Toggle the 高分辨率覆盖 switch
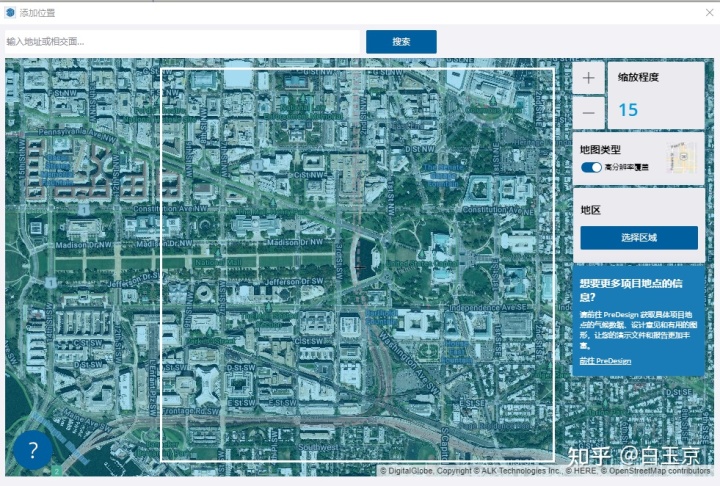This screenshot has height=486, width=720. pos(591,167)
